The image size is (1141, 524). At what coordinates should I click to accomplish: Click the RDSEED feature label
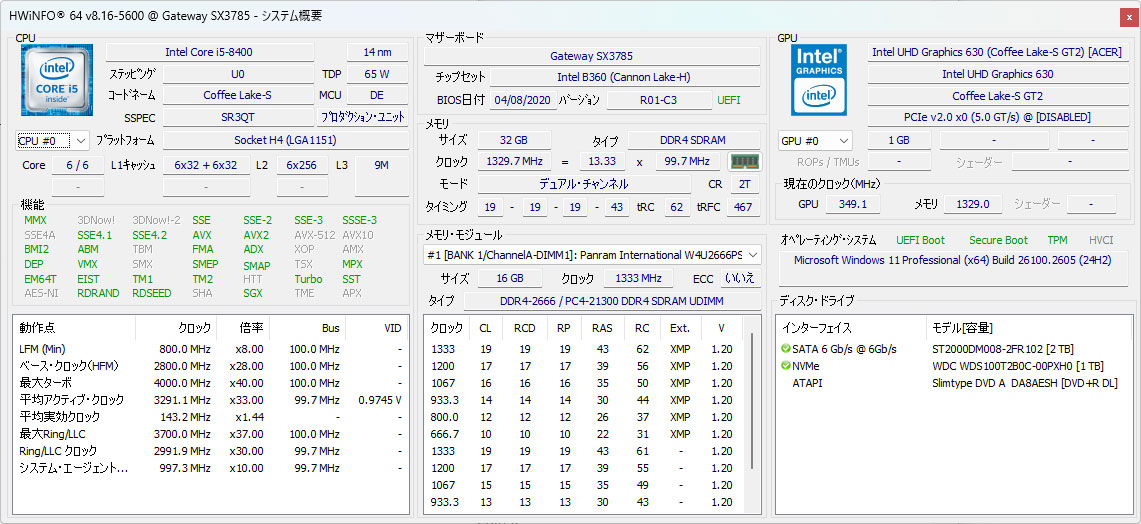tap(152, 293)
